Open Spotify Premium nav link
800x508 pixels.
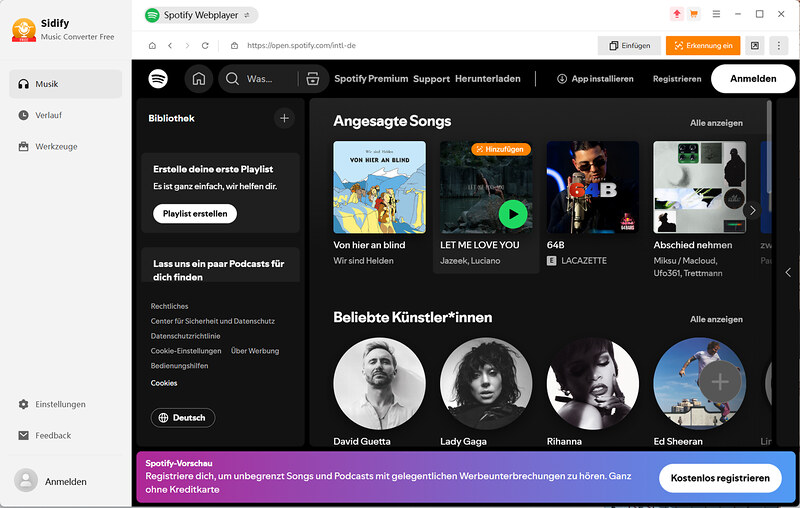[x=371, y=79]
